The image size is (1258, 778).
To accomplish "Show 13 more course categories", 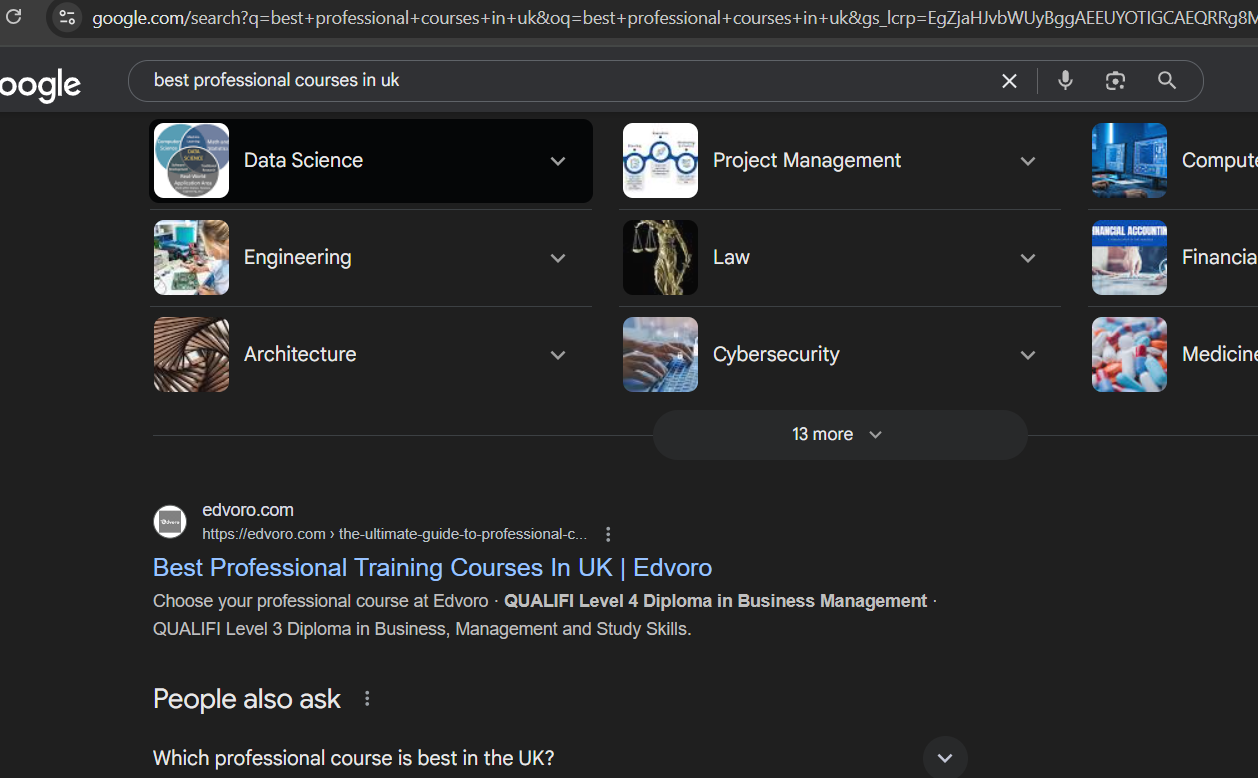I will coord(839,435).
